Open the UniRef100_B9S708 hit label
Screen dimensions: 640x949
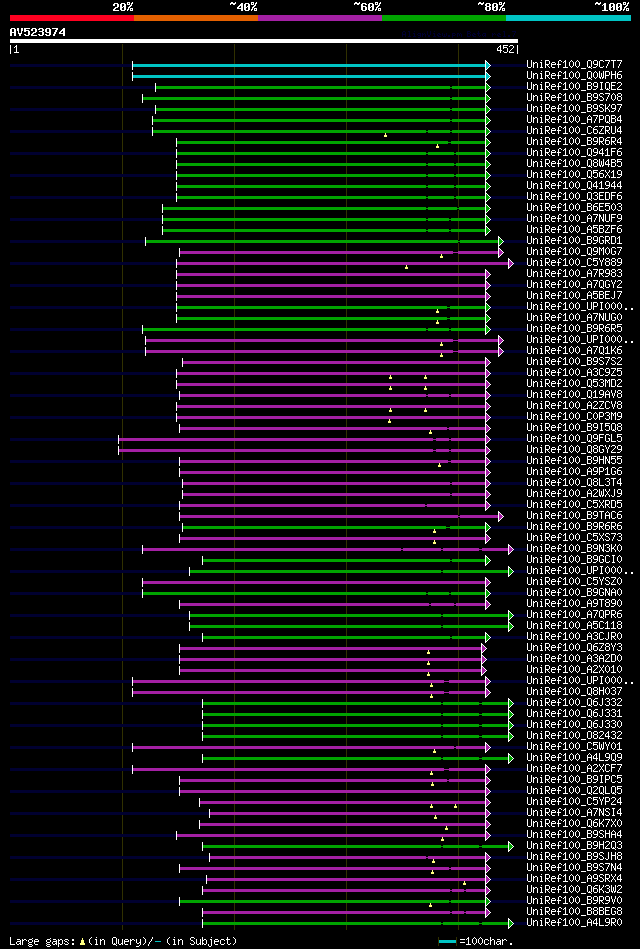click(x=574, y=98)
